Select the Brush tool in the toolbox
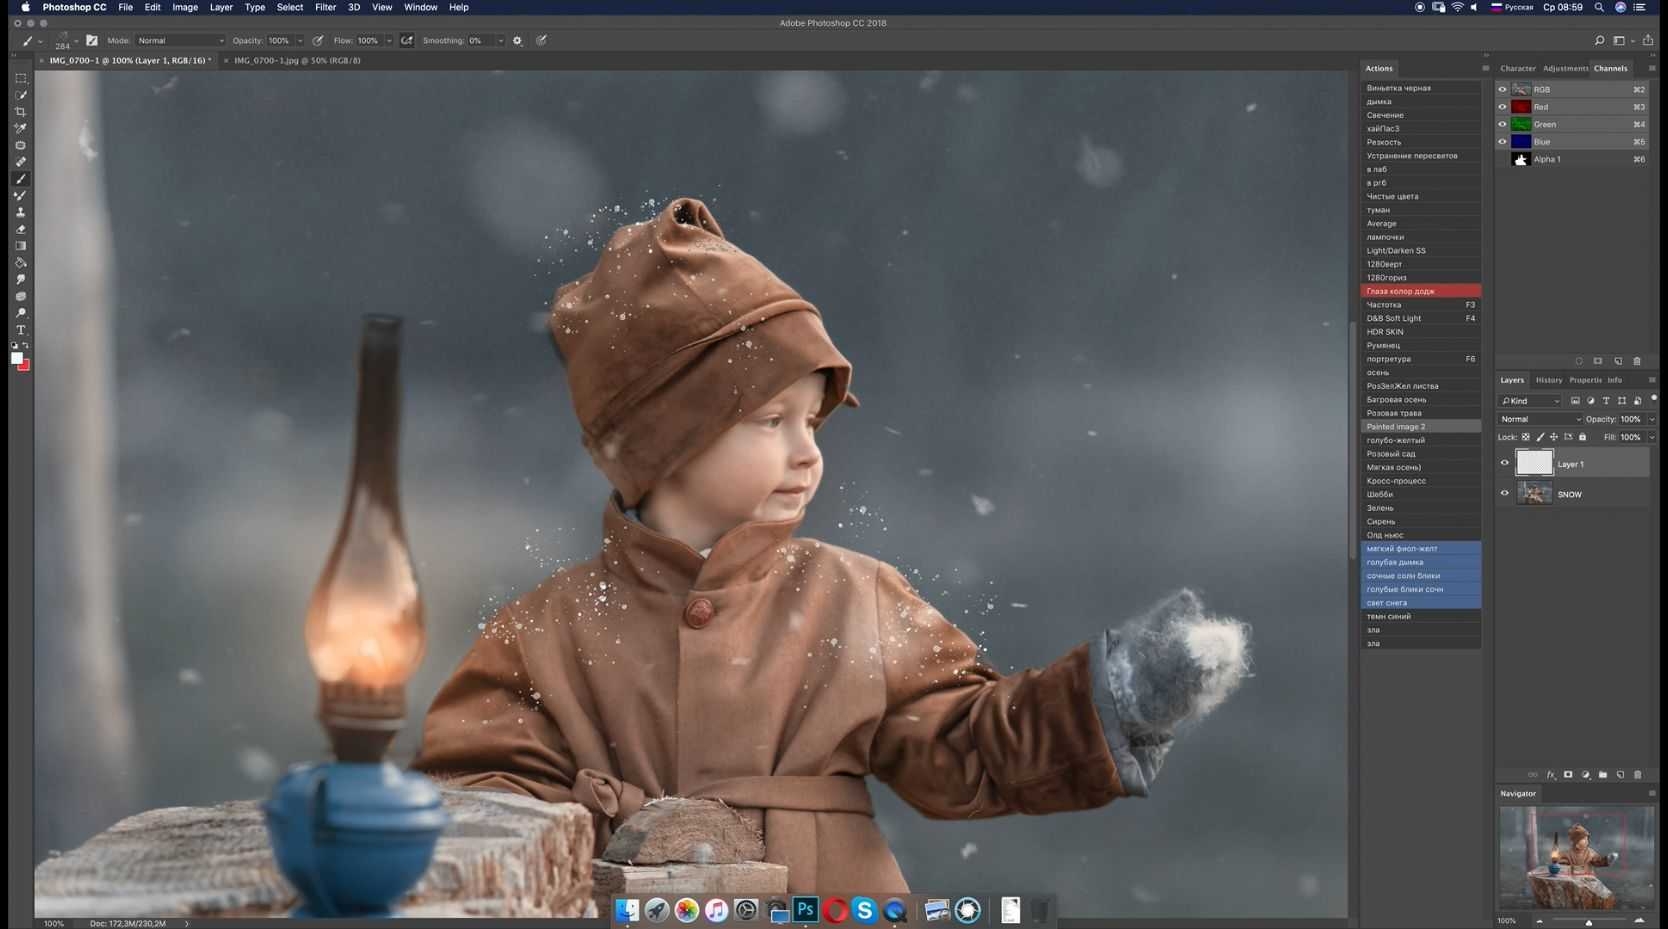This screenshot has height=929, width=1668. pos(20,179)
